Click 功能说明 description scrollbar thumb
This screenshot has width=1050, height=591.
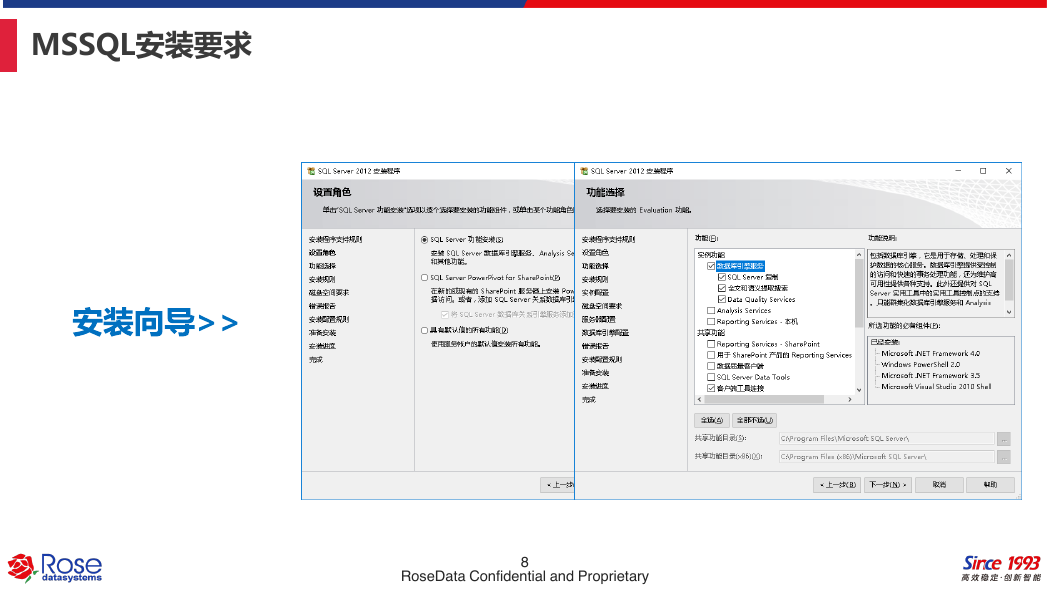(x=1009, y=280)
